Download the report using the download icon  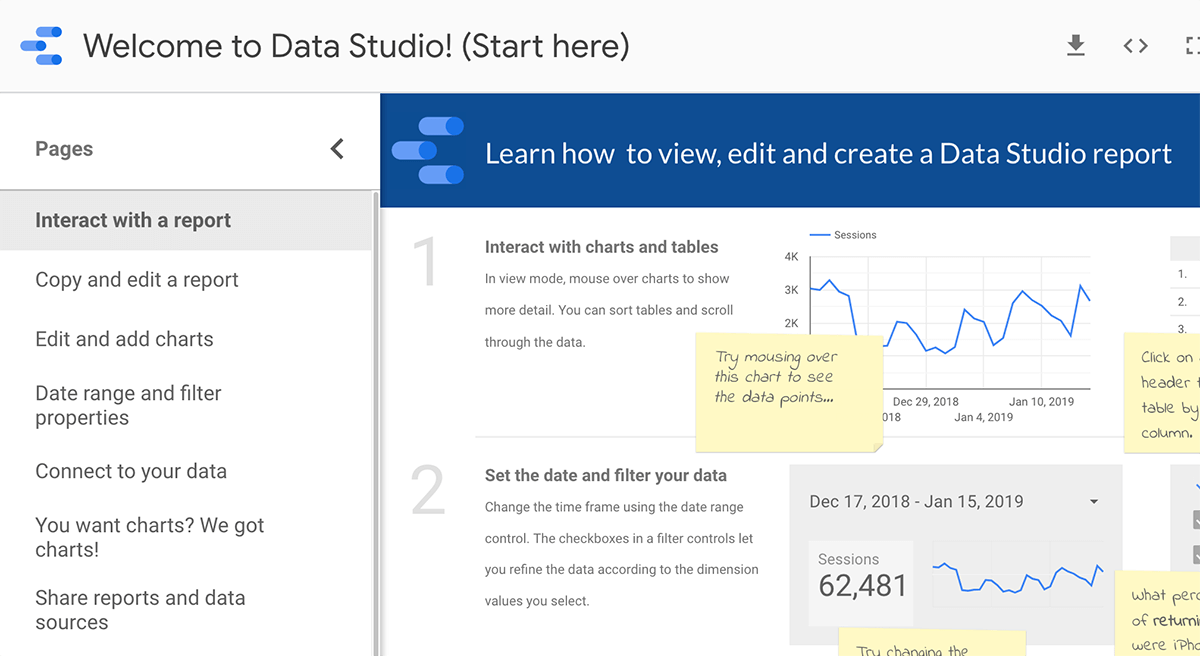[x=1076, y=46]
